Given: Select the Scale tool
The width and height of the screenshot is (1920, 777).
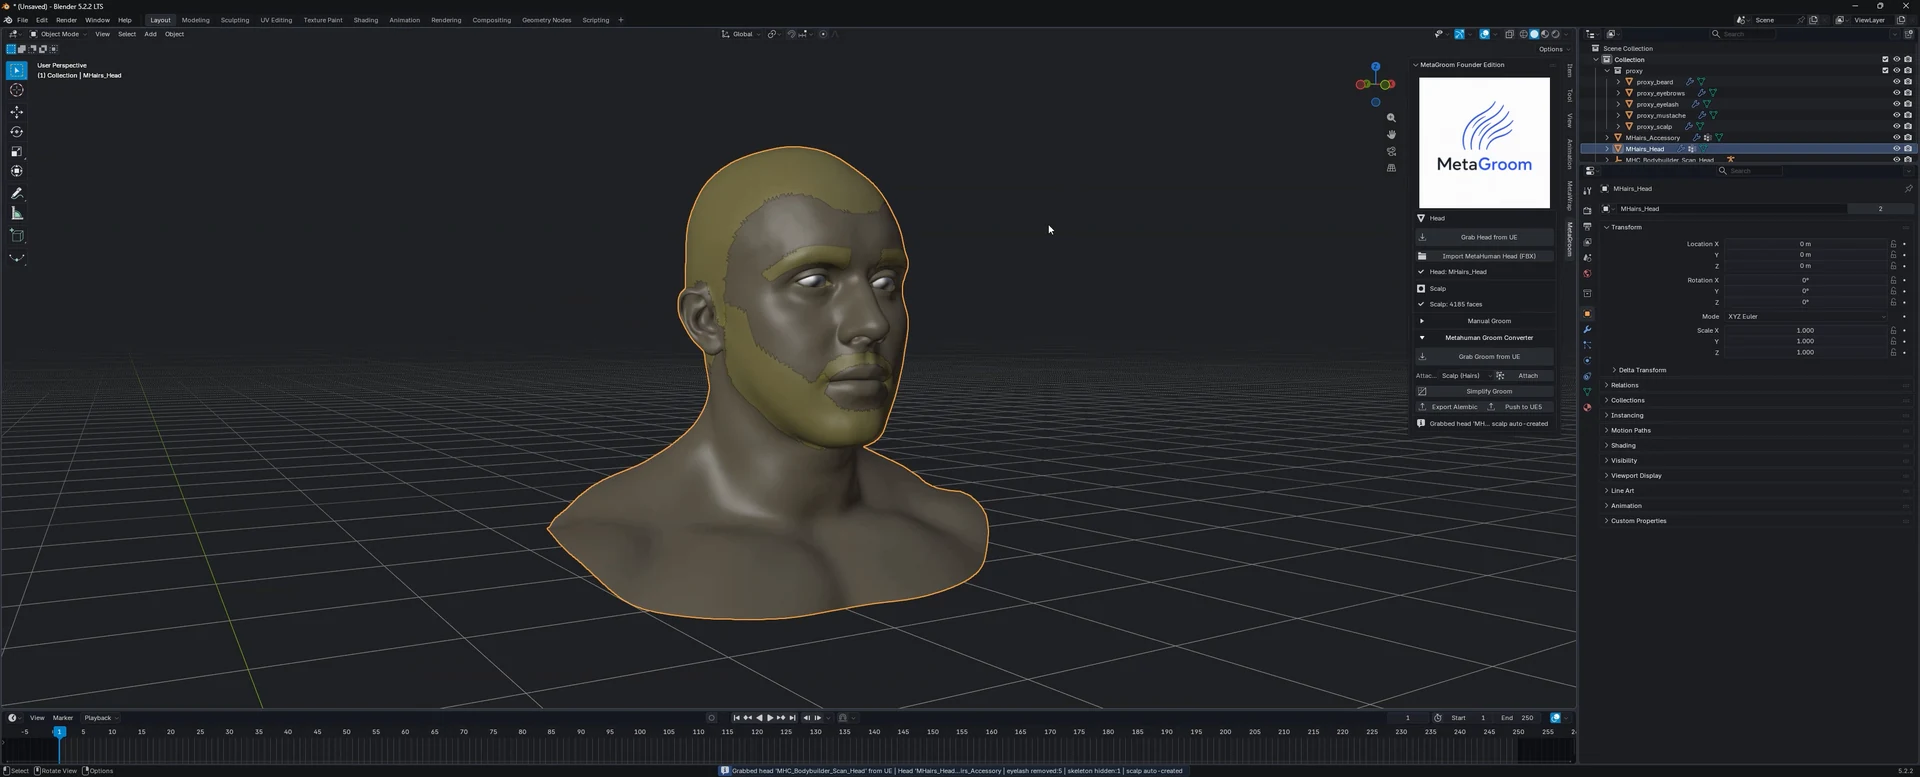Looking at the screenshot, I should click(x=17, y=152).
